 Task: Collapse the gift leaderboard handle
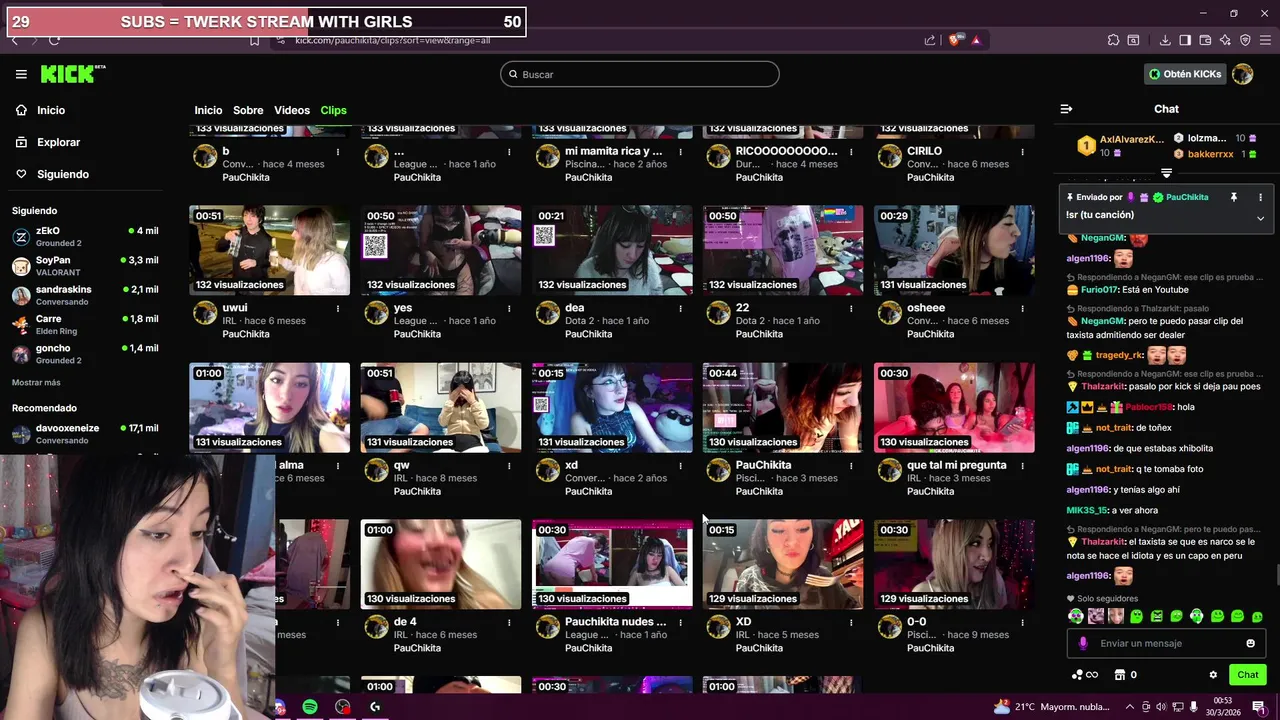pyautogui.click(x=1166, y=173)
